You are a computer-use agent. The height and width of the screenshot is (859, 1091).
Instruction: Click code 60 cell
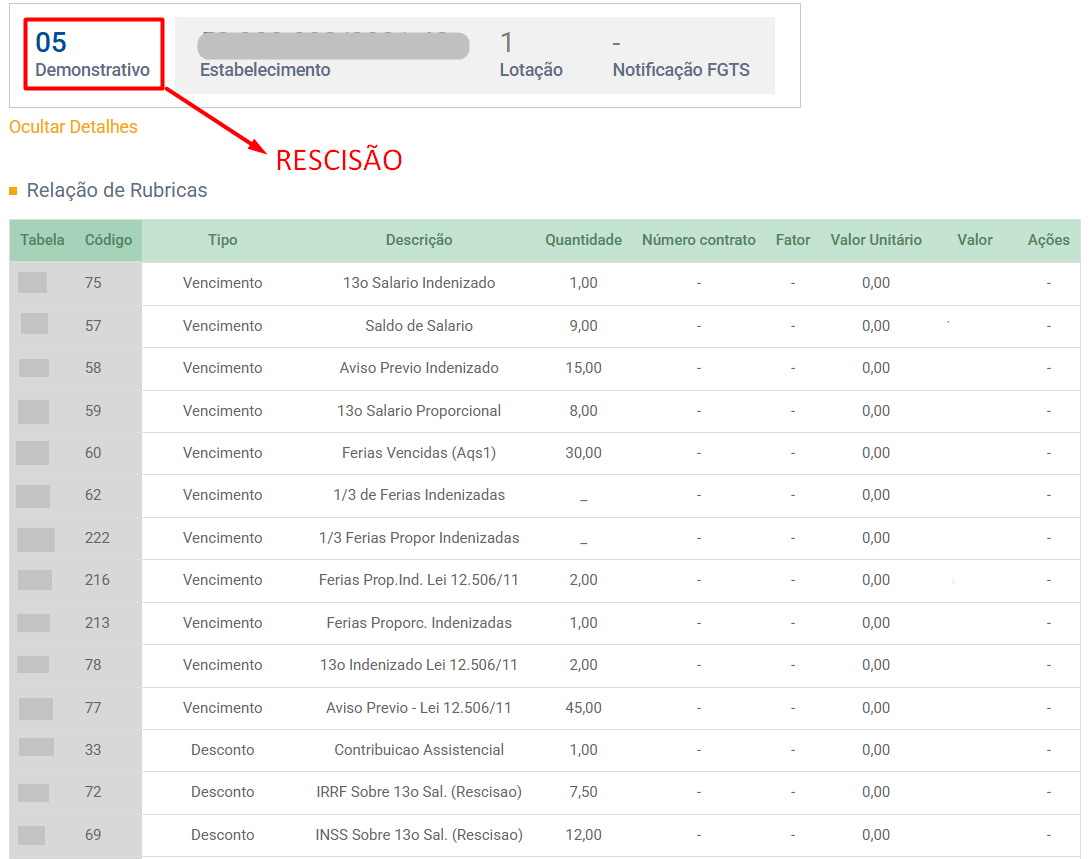coord(93,453)
